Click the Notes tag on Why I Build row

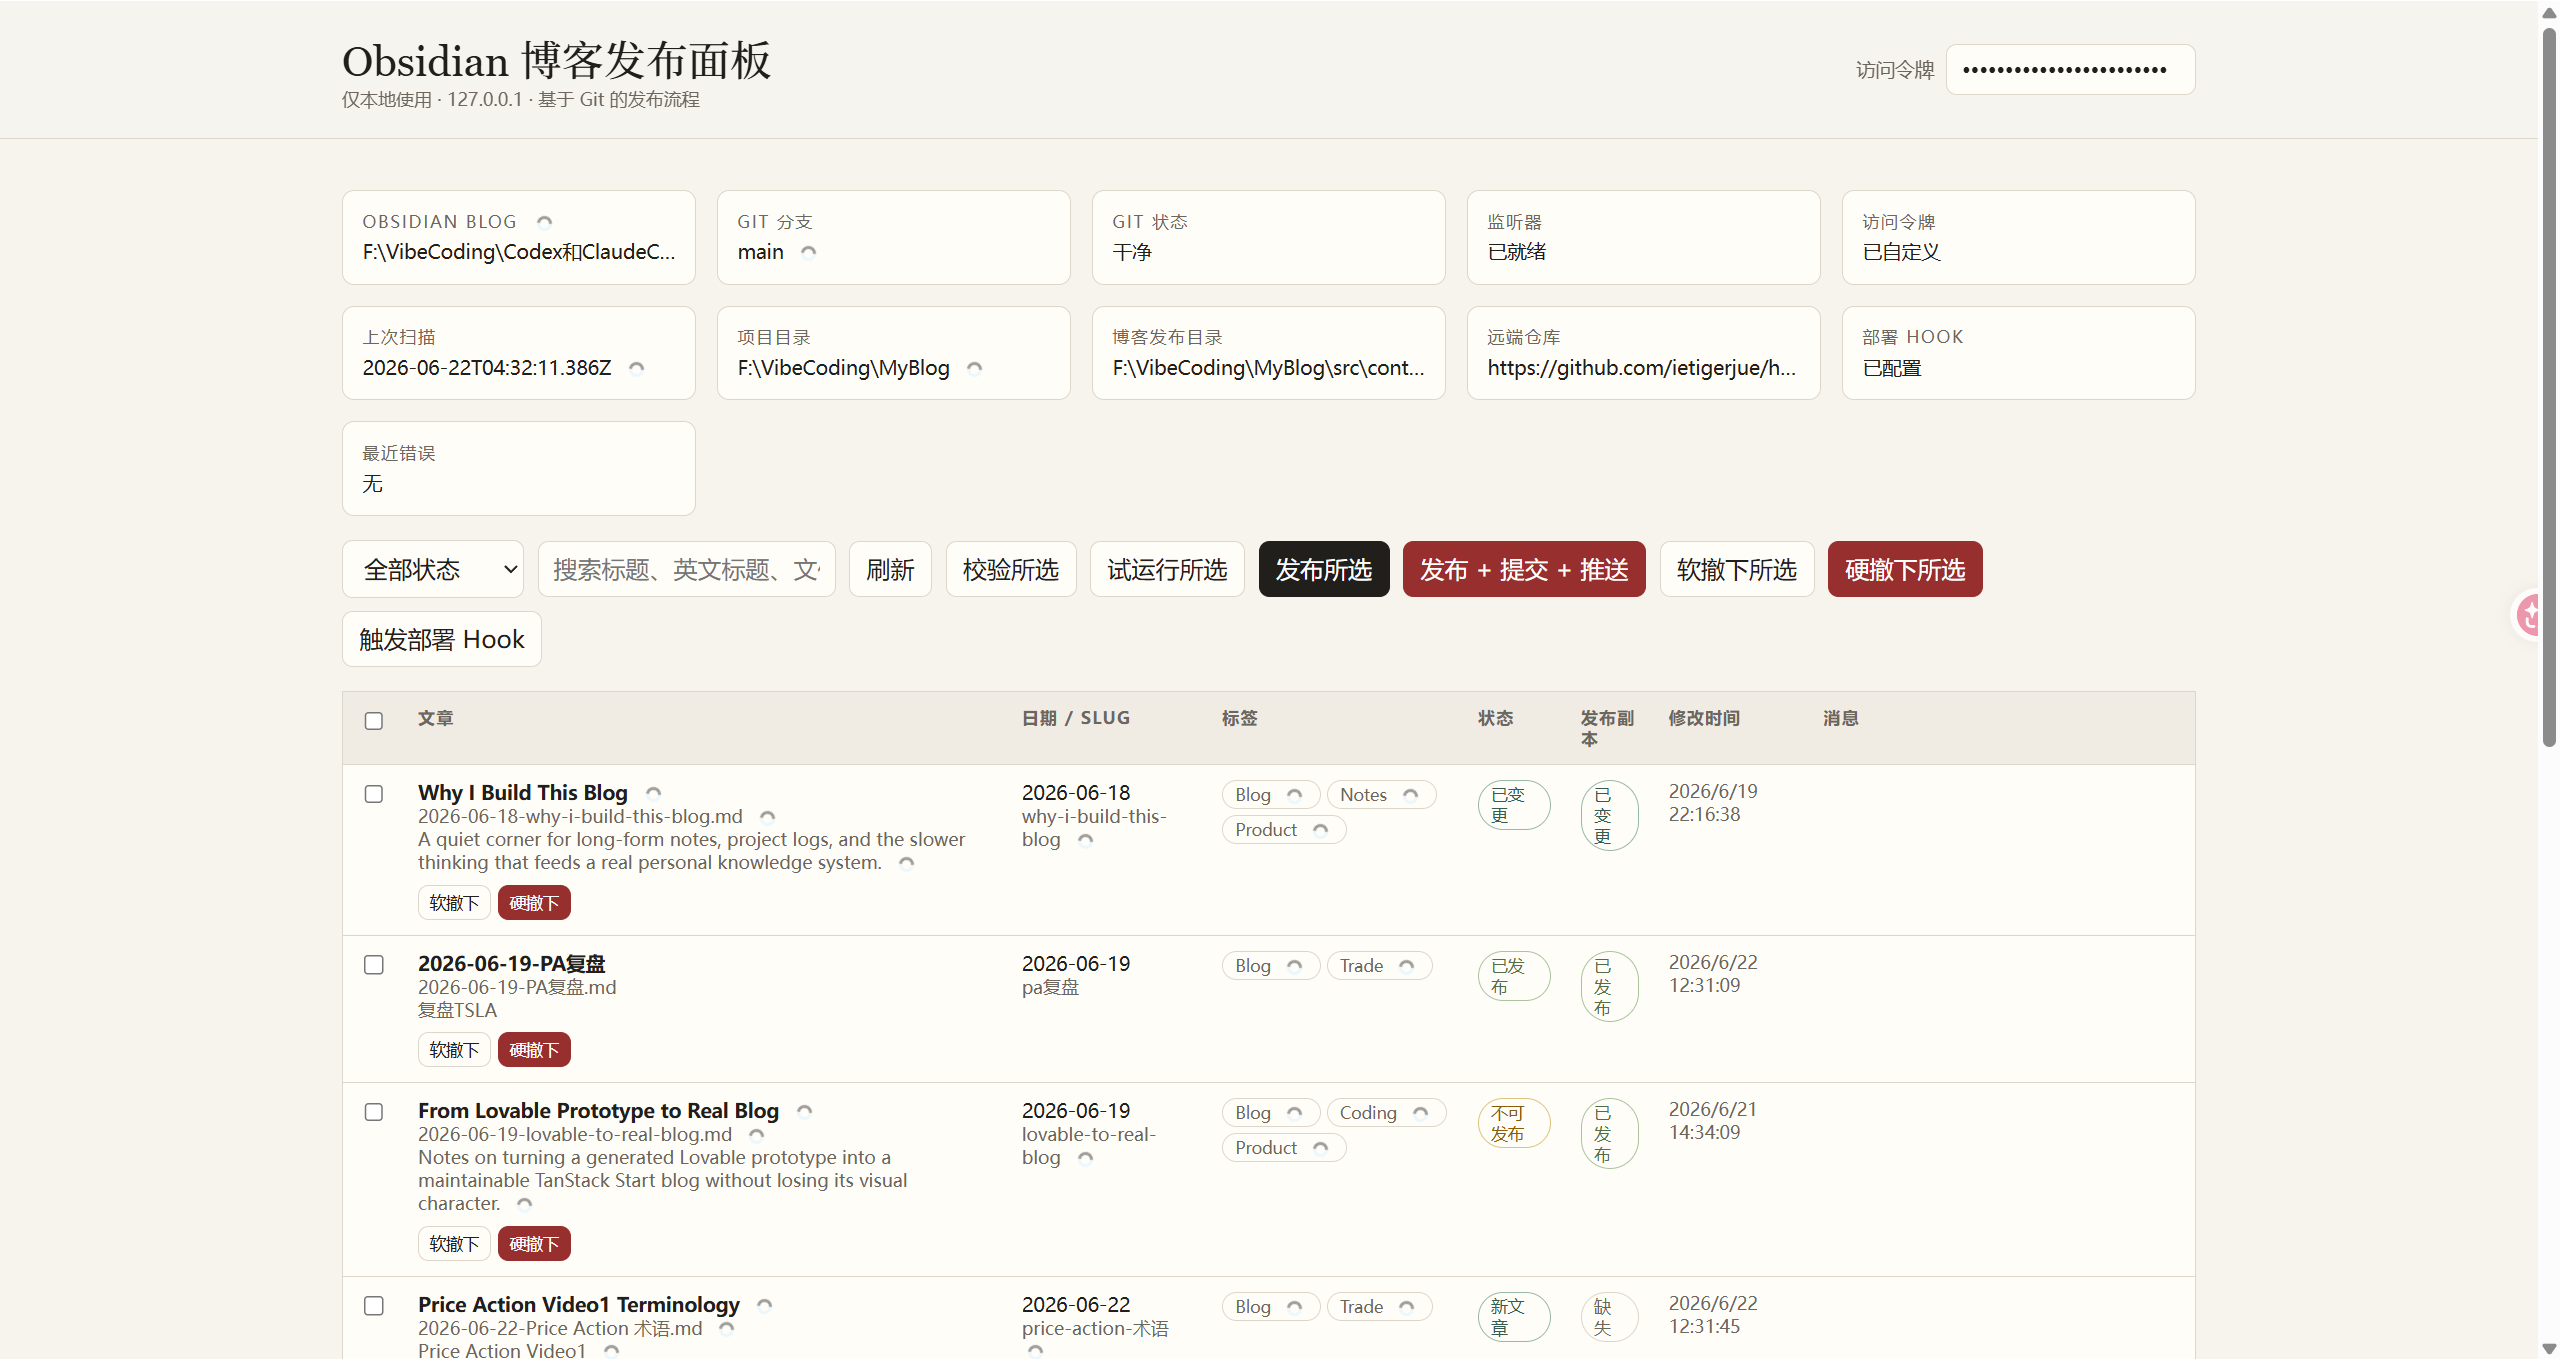(1381, 795)
